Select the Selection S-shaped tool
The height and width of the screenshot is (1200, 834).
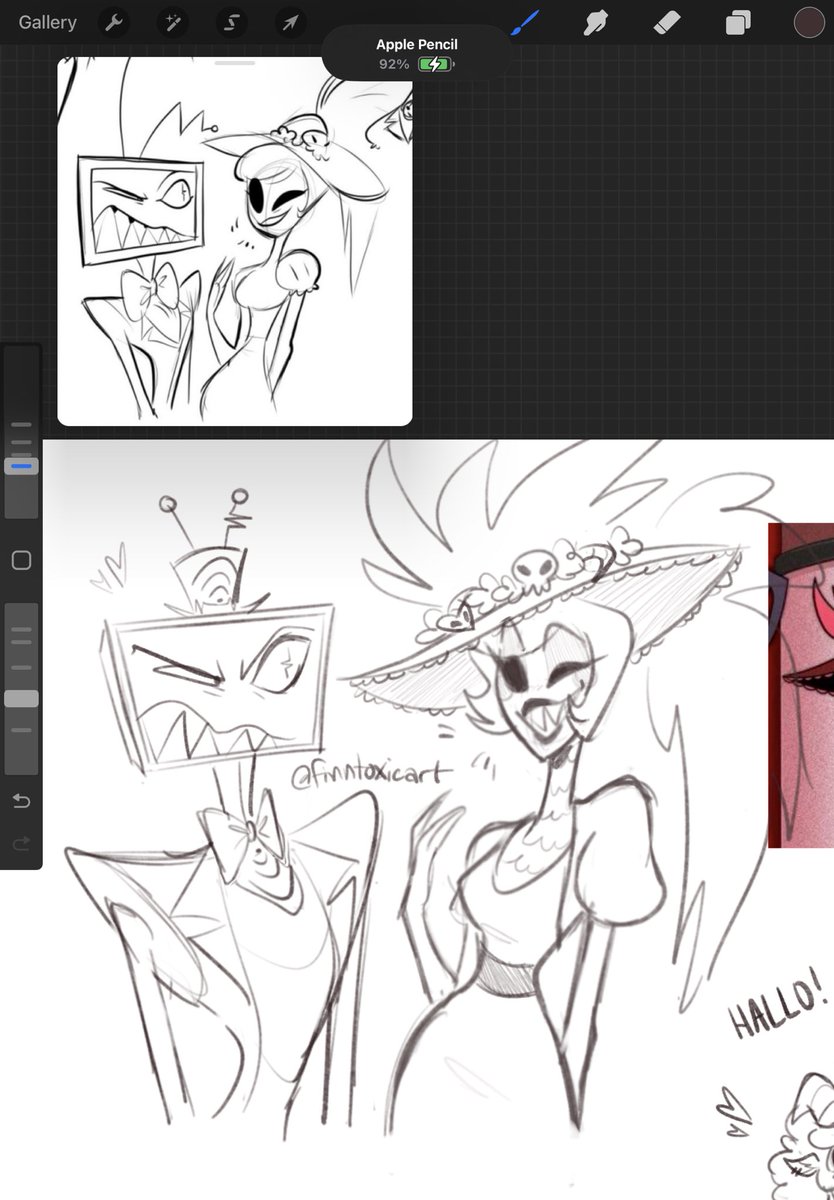tap(232, 22)
